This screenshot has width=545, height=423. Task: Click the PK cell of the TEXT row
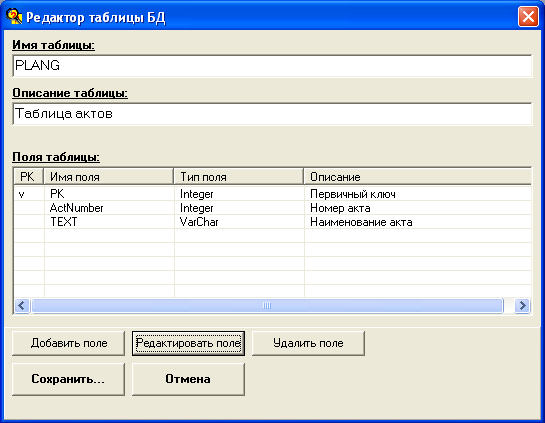[29, 222]
